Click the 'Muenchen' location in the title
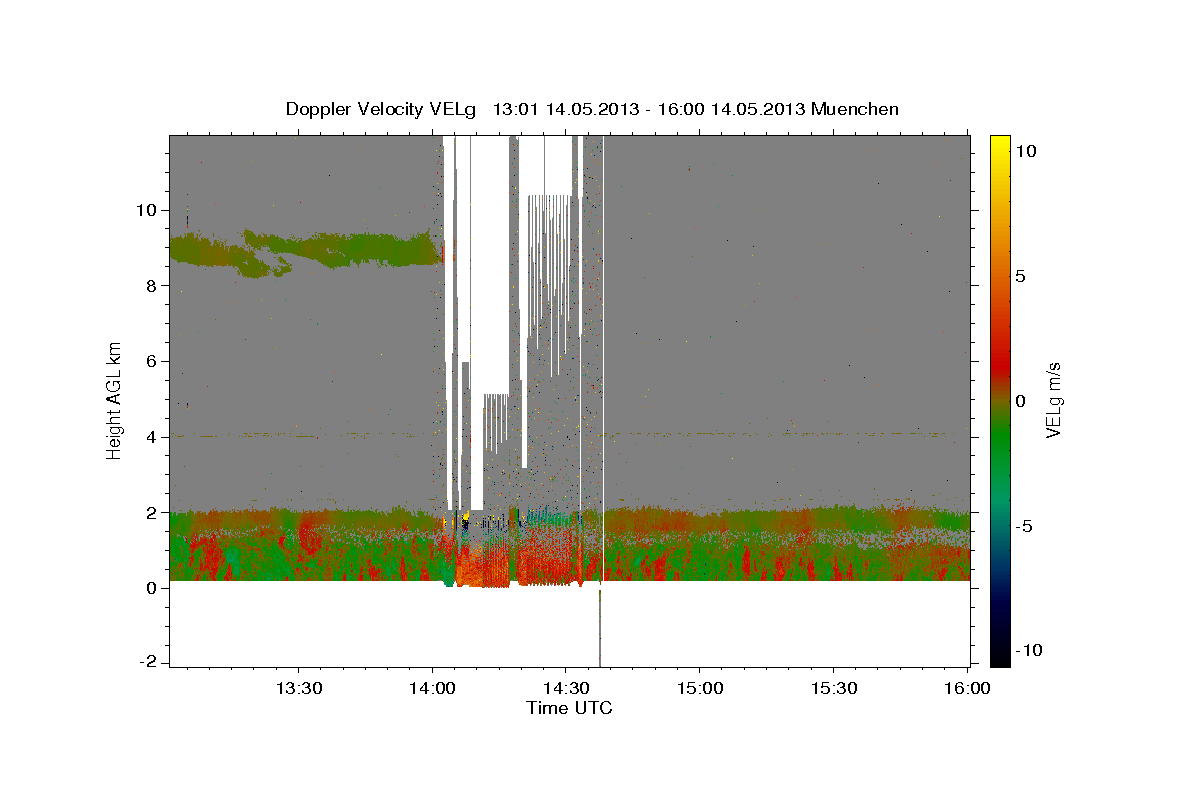The image size is (1200, 800). [855, 109]
